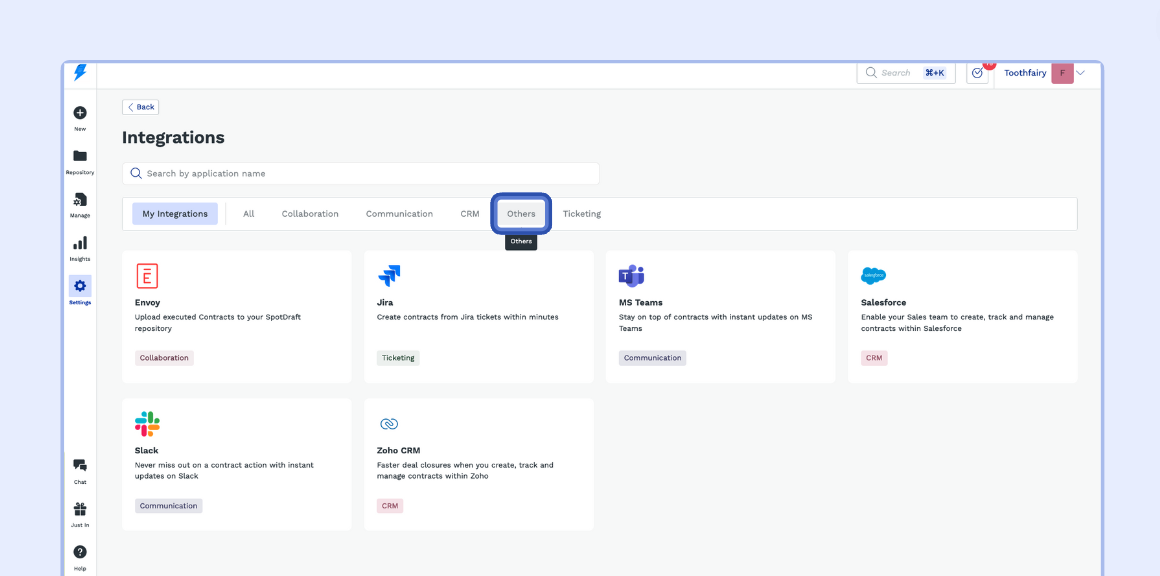Click 'Upload executed Contracts' description on Envoy
The image size is (1160, 576).
point(218,322)
